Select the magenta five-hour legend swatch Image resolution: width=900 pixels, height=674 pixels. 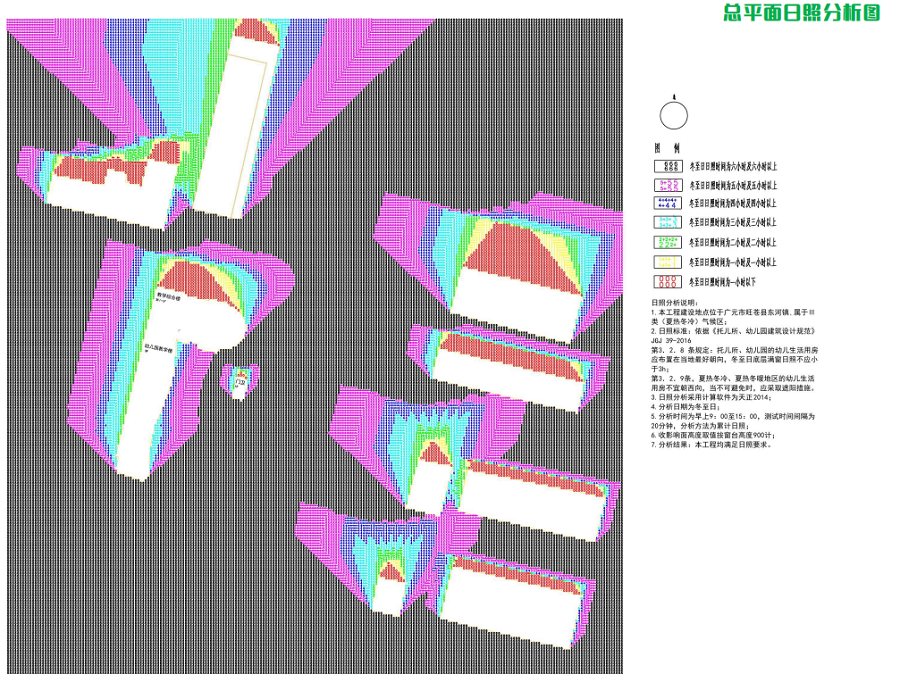(x=668, y=185)
